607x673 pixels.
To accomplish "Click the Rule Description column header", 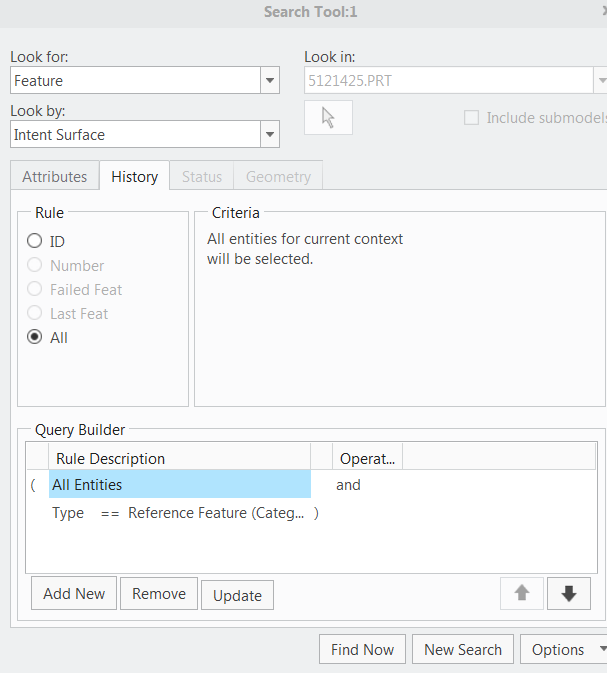I will tap(180, 459).
